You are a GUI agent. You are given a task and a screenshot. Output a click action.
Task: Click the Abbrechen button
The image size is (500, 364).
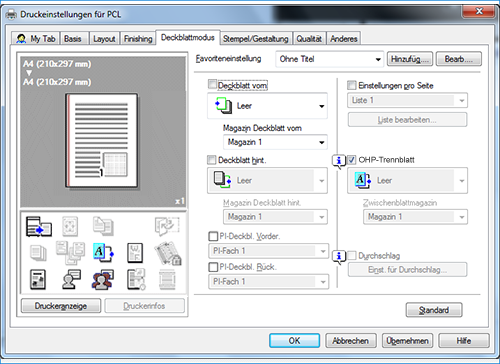pyautogui.click(x=351, y=341)
